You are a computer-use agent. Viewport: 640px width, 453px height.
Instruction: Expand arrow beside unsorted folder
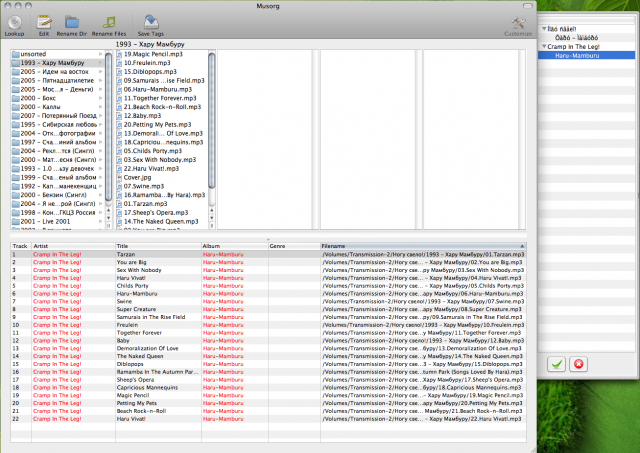tap(100, 54)
